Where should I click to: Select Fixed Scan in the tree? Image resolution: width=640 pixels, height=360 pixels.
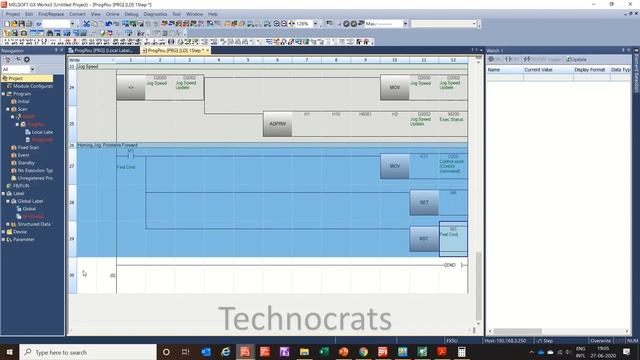(25, 147)
